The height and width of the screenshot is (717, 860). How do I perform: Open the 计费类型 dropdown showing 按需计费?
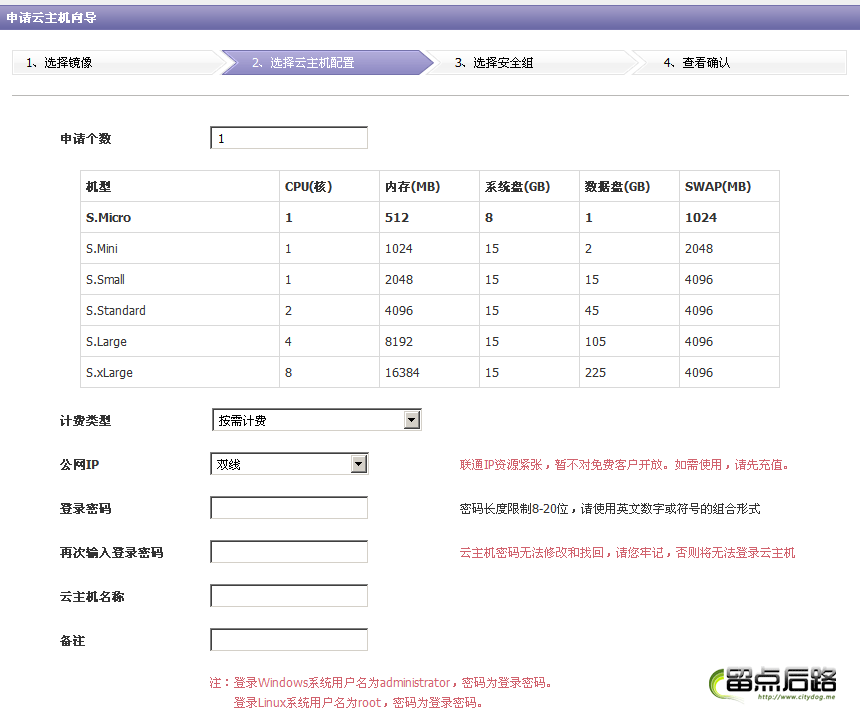coord(316,420)
